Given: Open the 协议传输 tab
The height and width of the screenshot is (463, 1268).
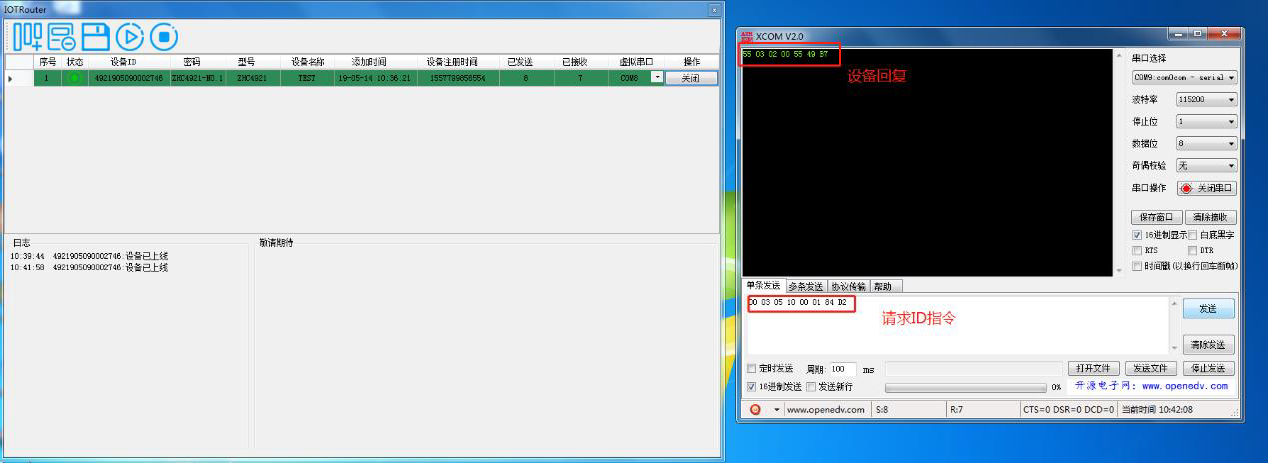Looking at the screenshot, I should (x=848, y=286).
